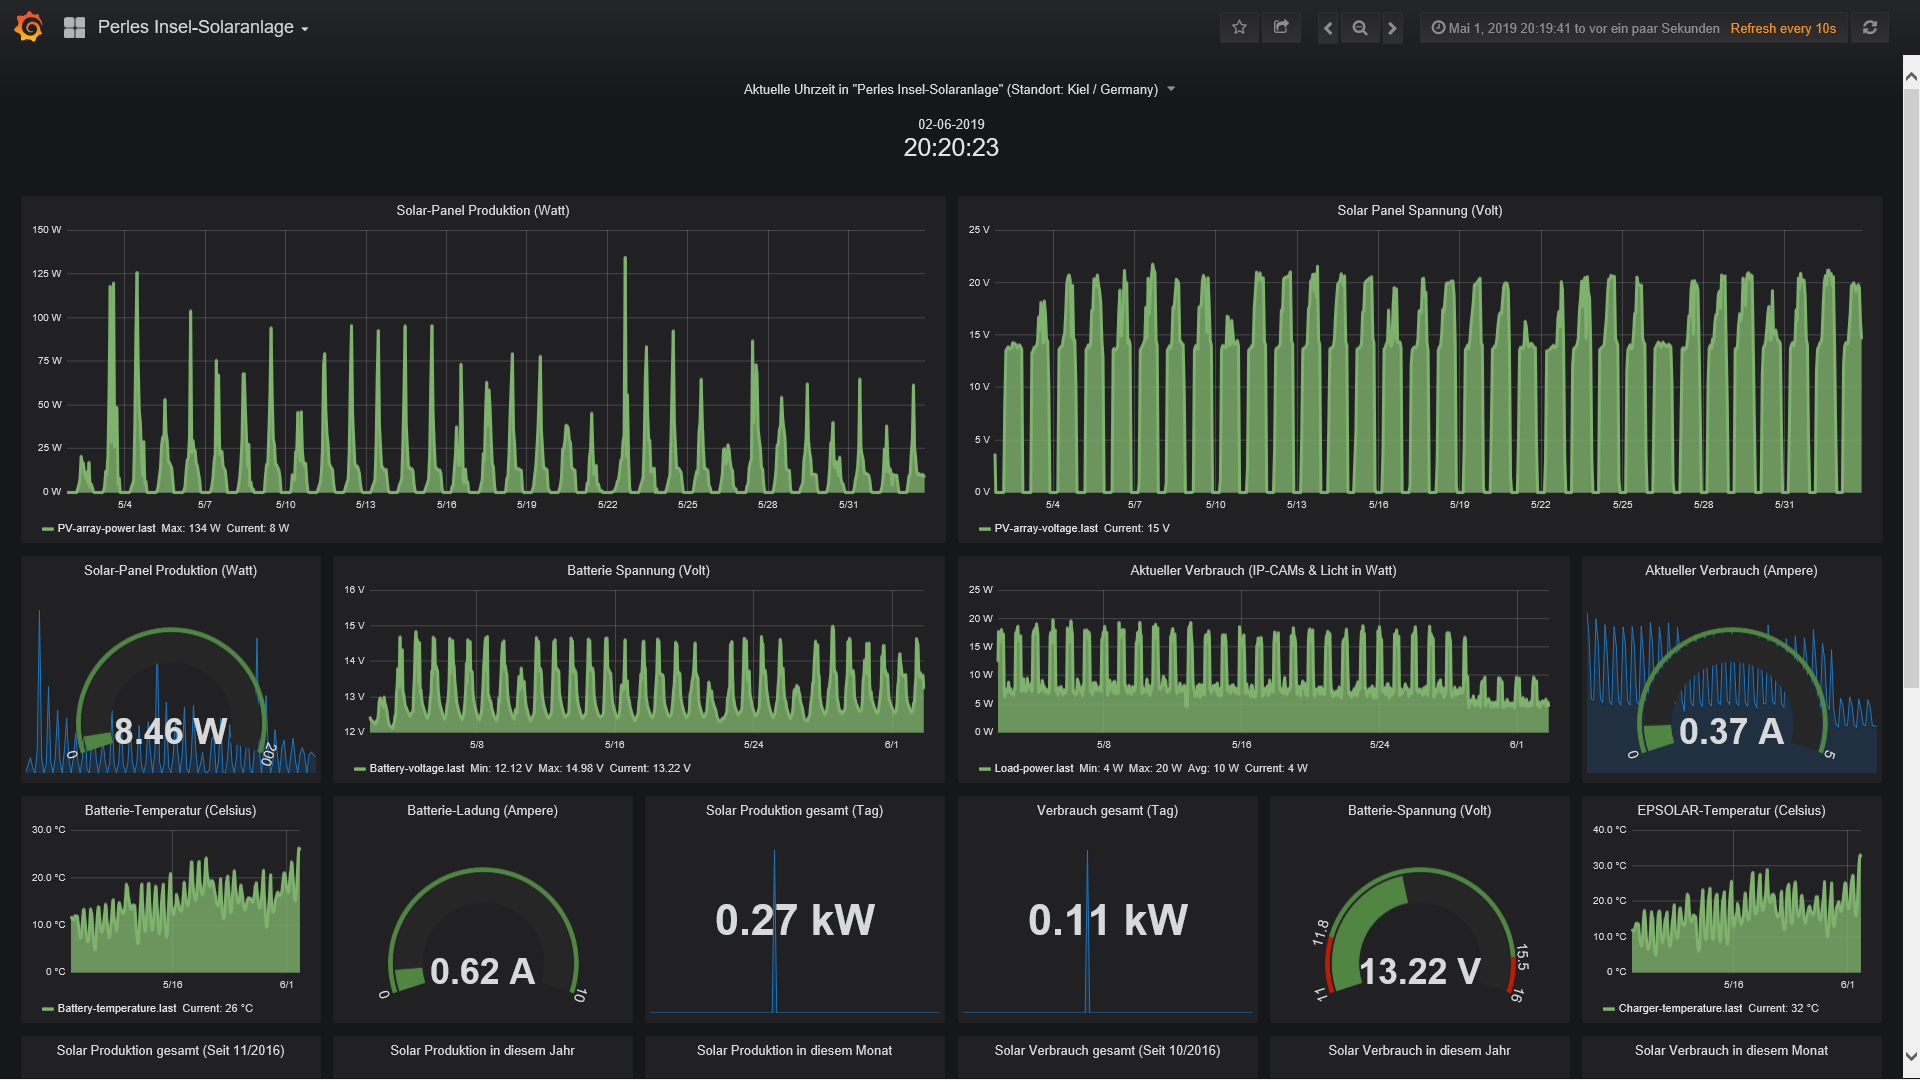
Task: Click the scrollbar down arrow
Action: tap(1911, 1056)
